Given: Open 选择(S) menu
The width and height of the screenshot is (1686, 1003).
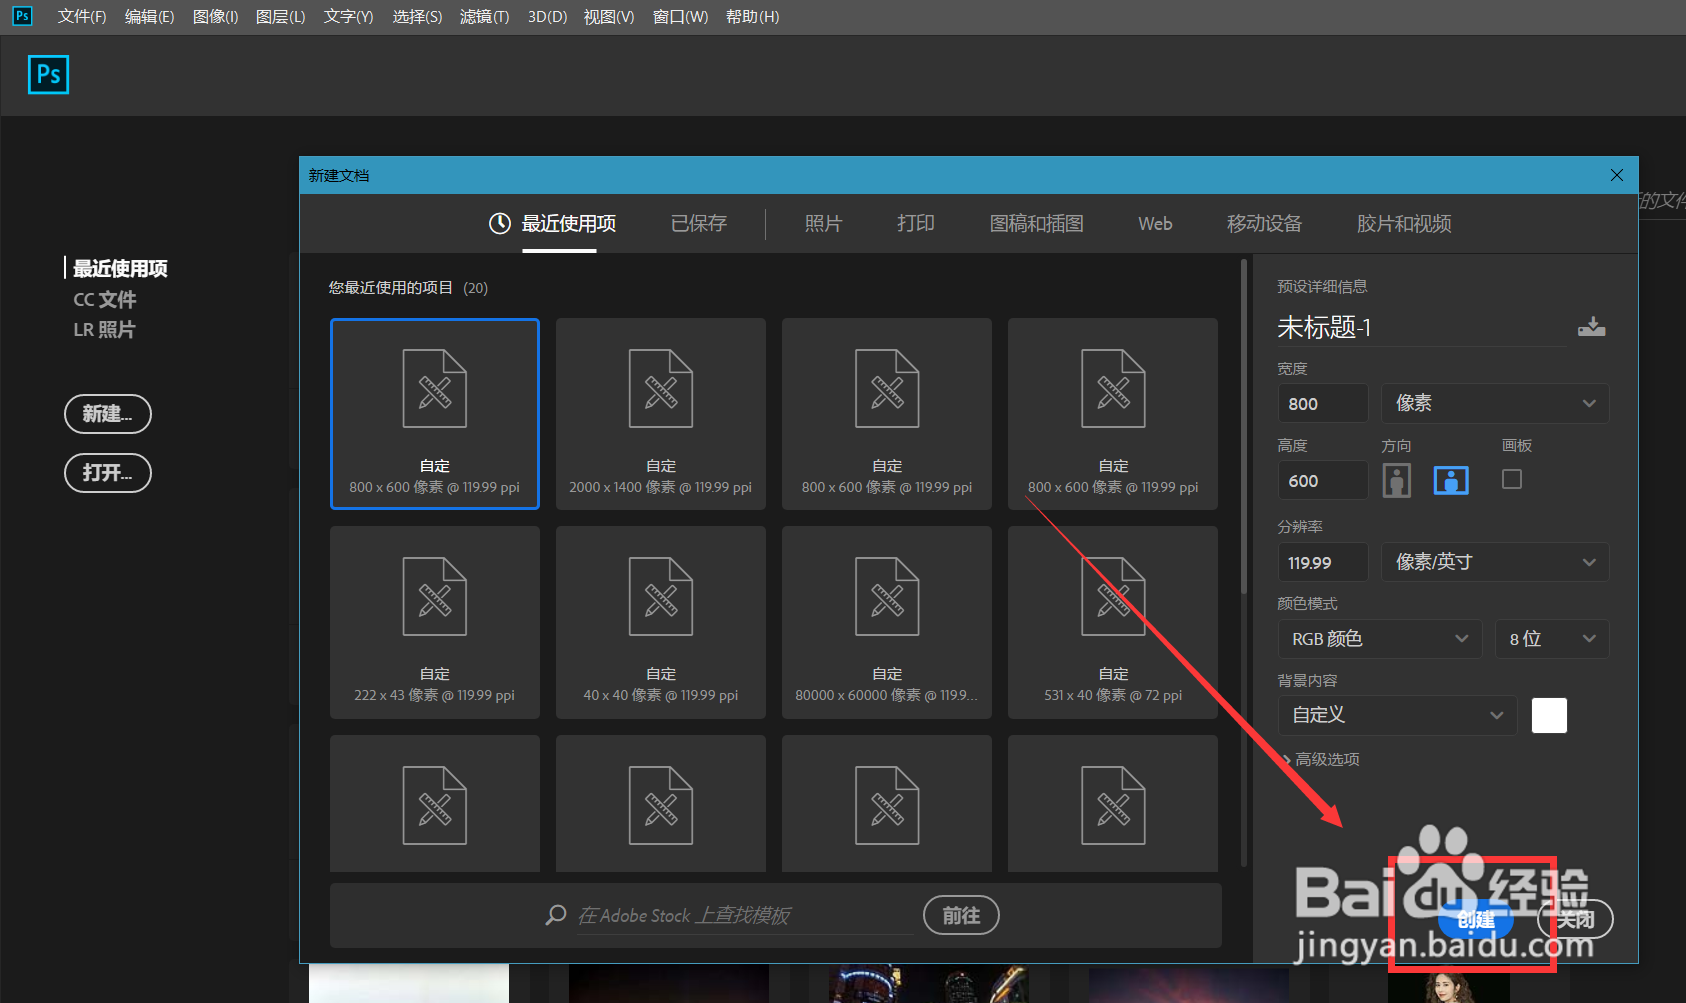Looking at the screenshot, I should (x=417, y=17).
